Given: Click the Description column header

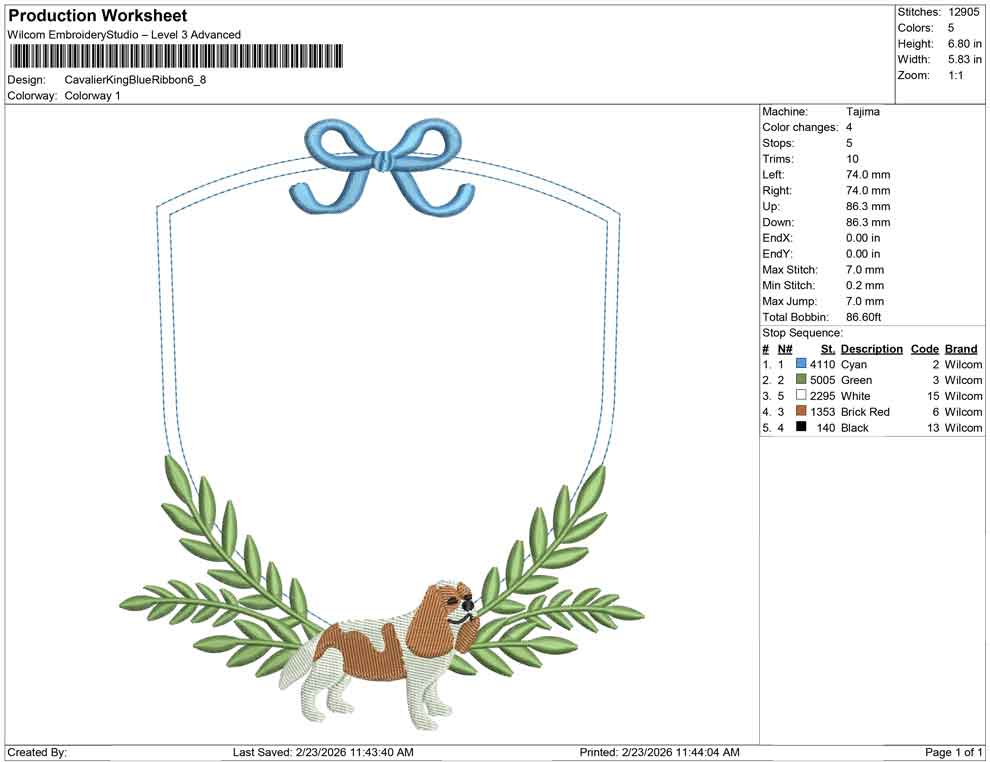Looking at the screenshot, I should (x=871, y=348).
